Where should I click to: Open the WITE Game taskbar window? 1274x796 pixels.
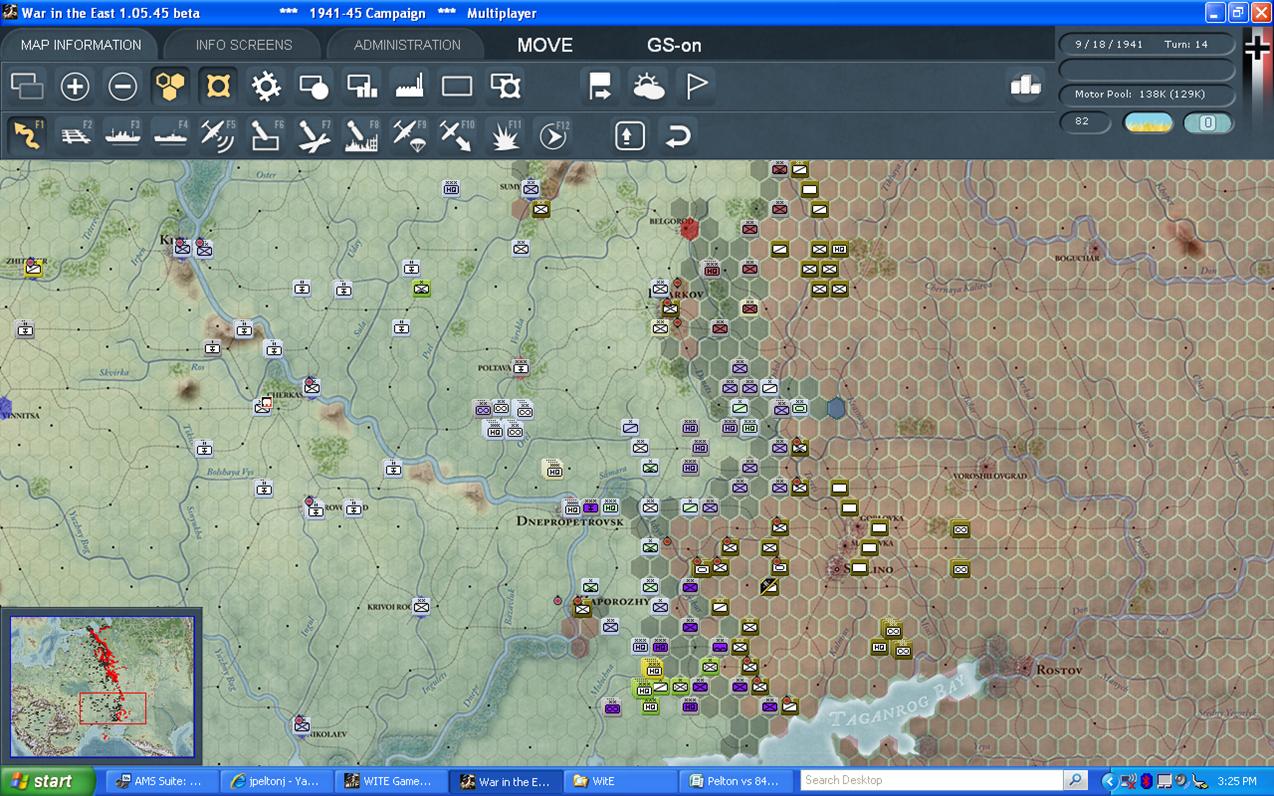tap(392, 781)
